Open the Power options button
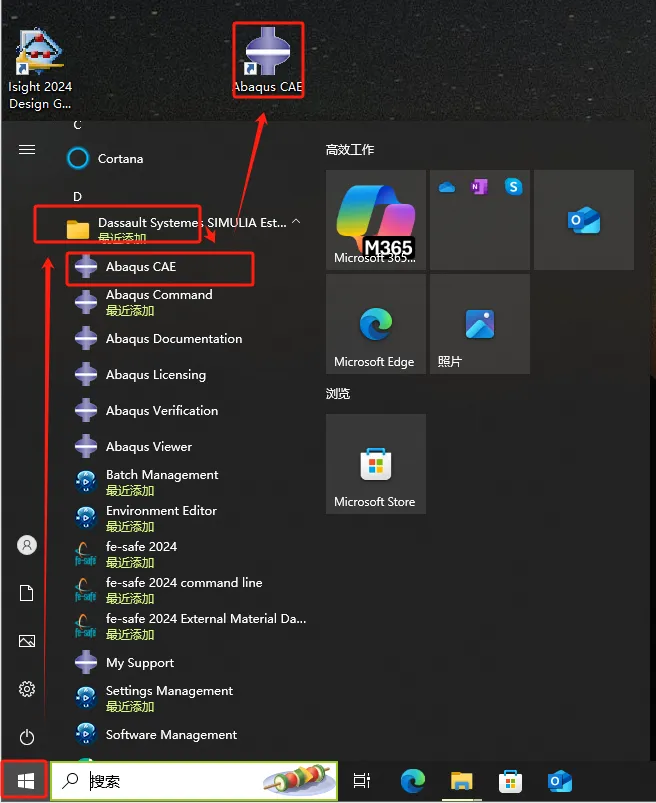The height and width of the screenshot is (803, 656). coord(27,737)
